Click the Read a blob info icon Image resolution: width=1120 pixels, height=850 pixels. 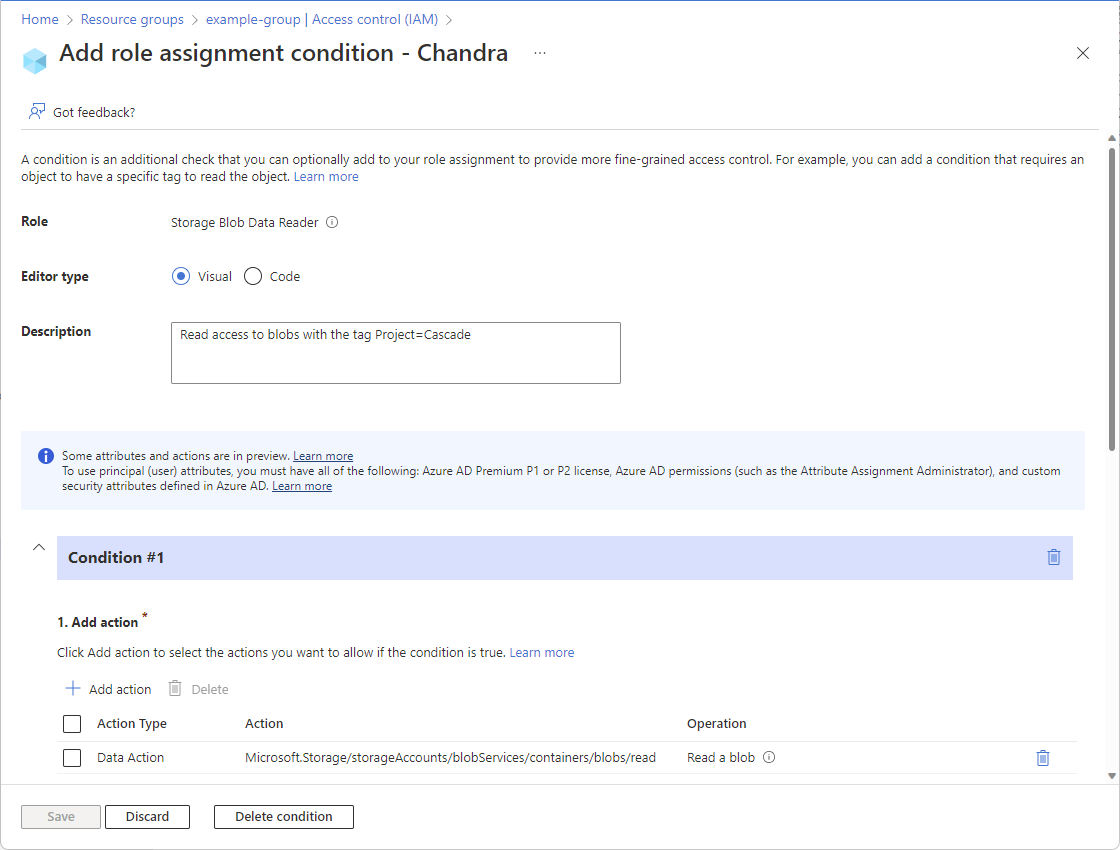click(x=769, y=758)
